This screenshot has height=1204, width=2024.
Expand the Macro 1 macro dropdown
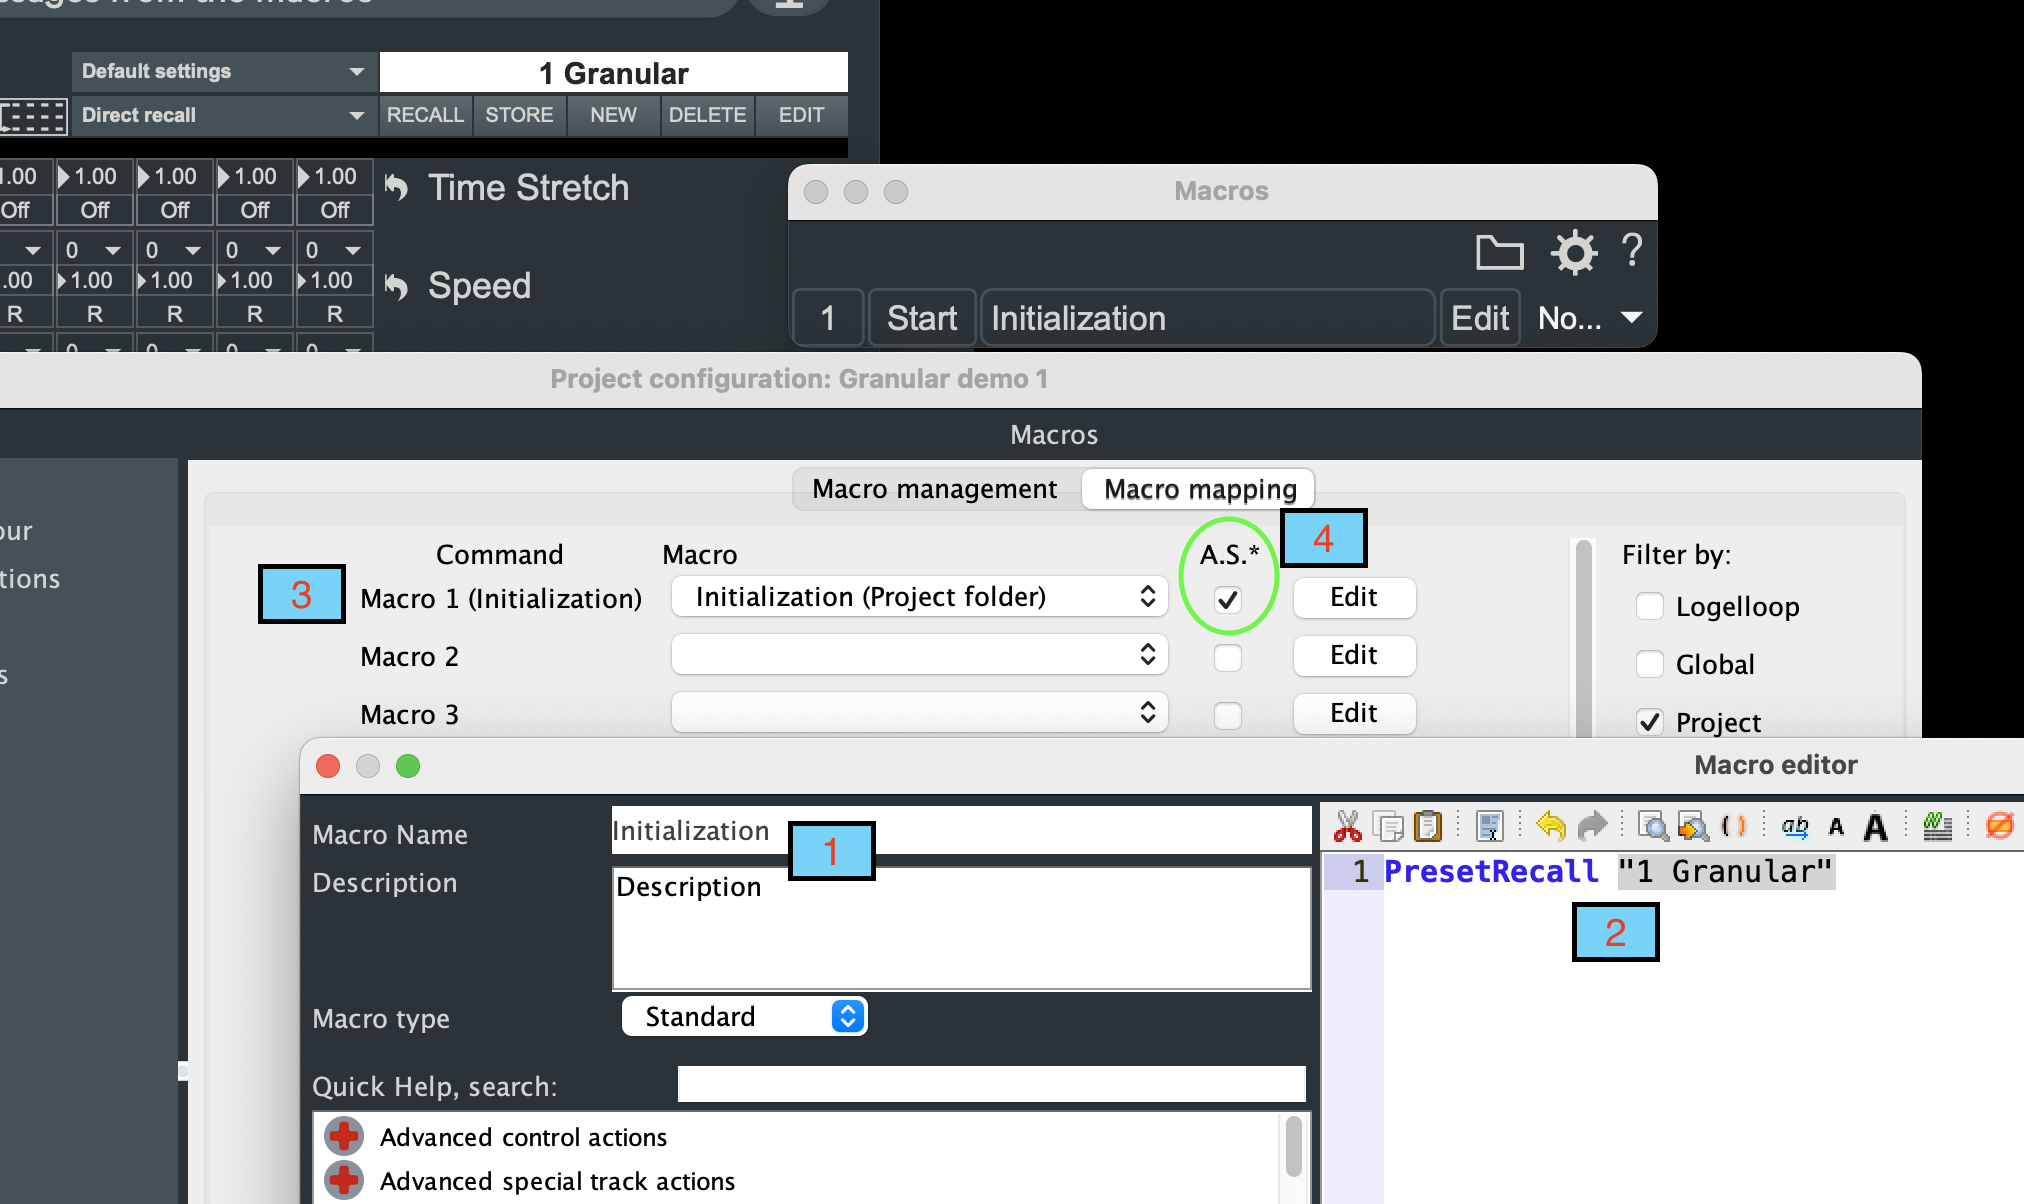[x=1150, y=598]
